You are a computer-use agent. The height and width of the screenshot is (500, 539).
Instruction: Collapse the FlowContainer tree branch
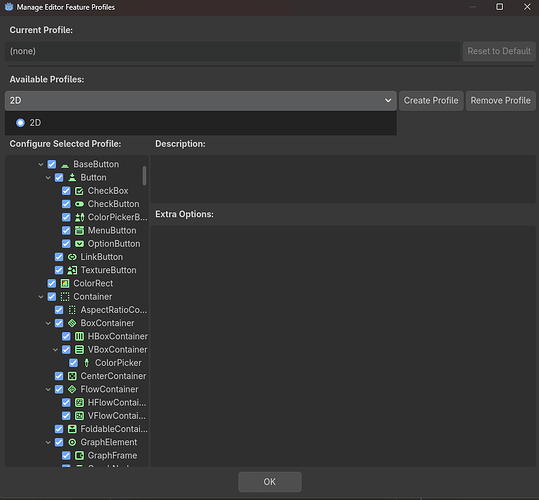tap(48, 389)
